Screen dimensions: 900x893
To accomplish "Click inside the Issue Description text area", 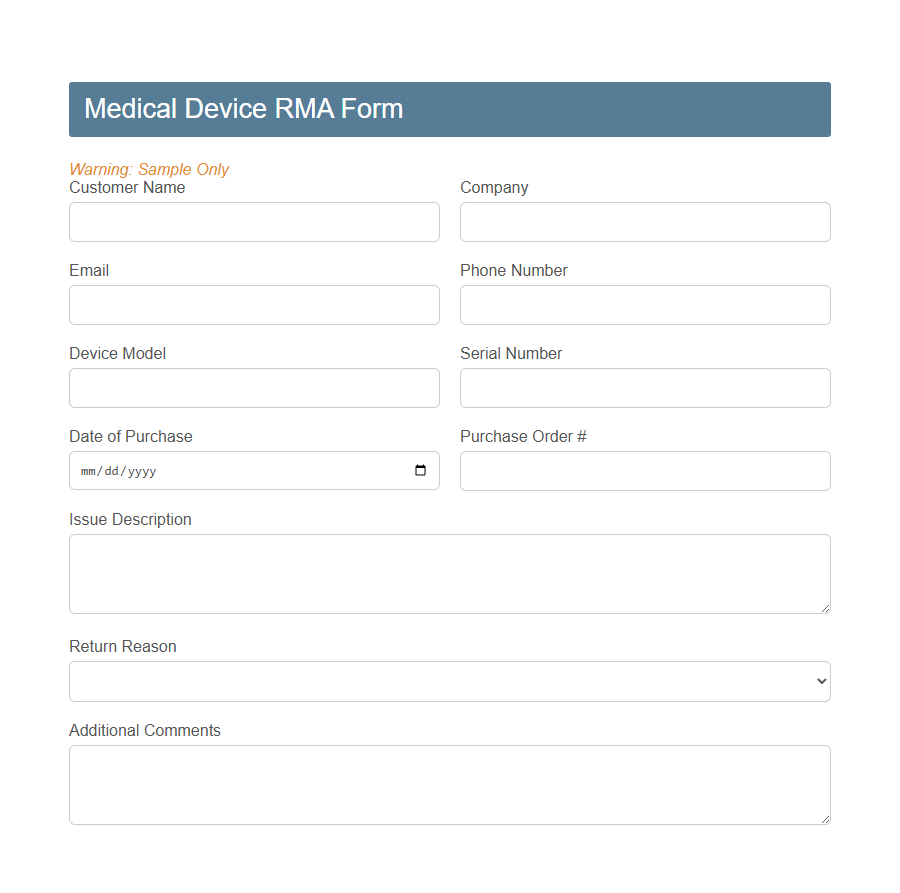I will [x=450, y=573].
